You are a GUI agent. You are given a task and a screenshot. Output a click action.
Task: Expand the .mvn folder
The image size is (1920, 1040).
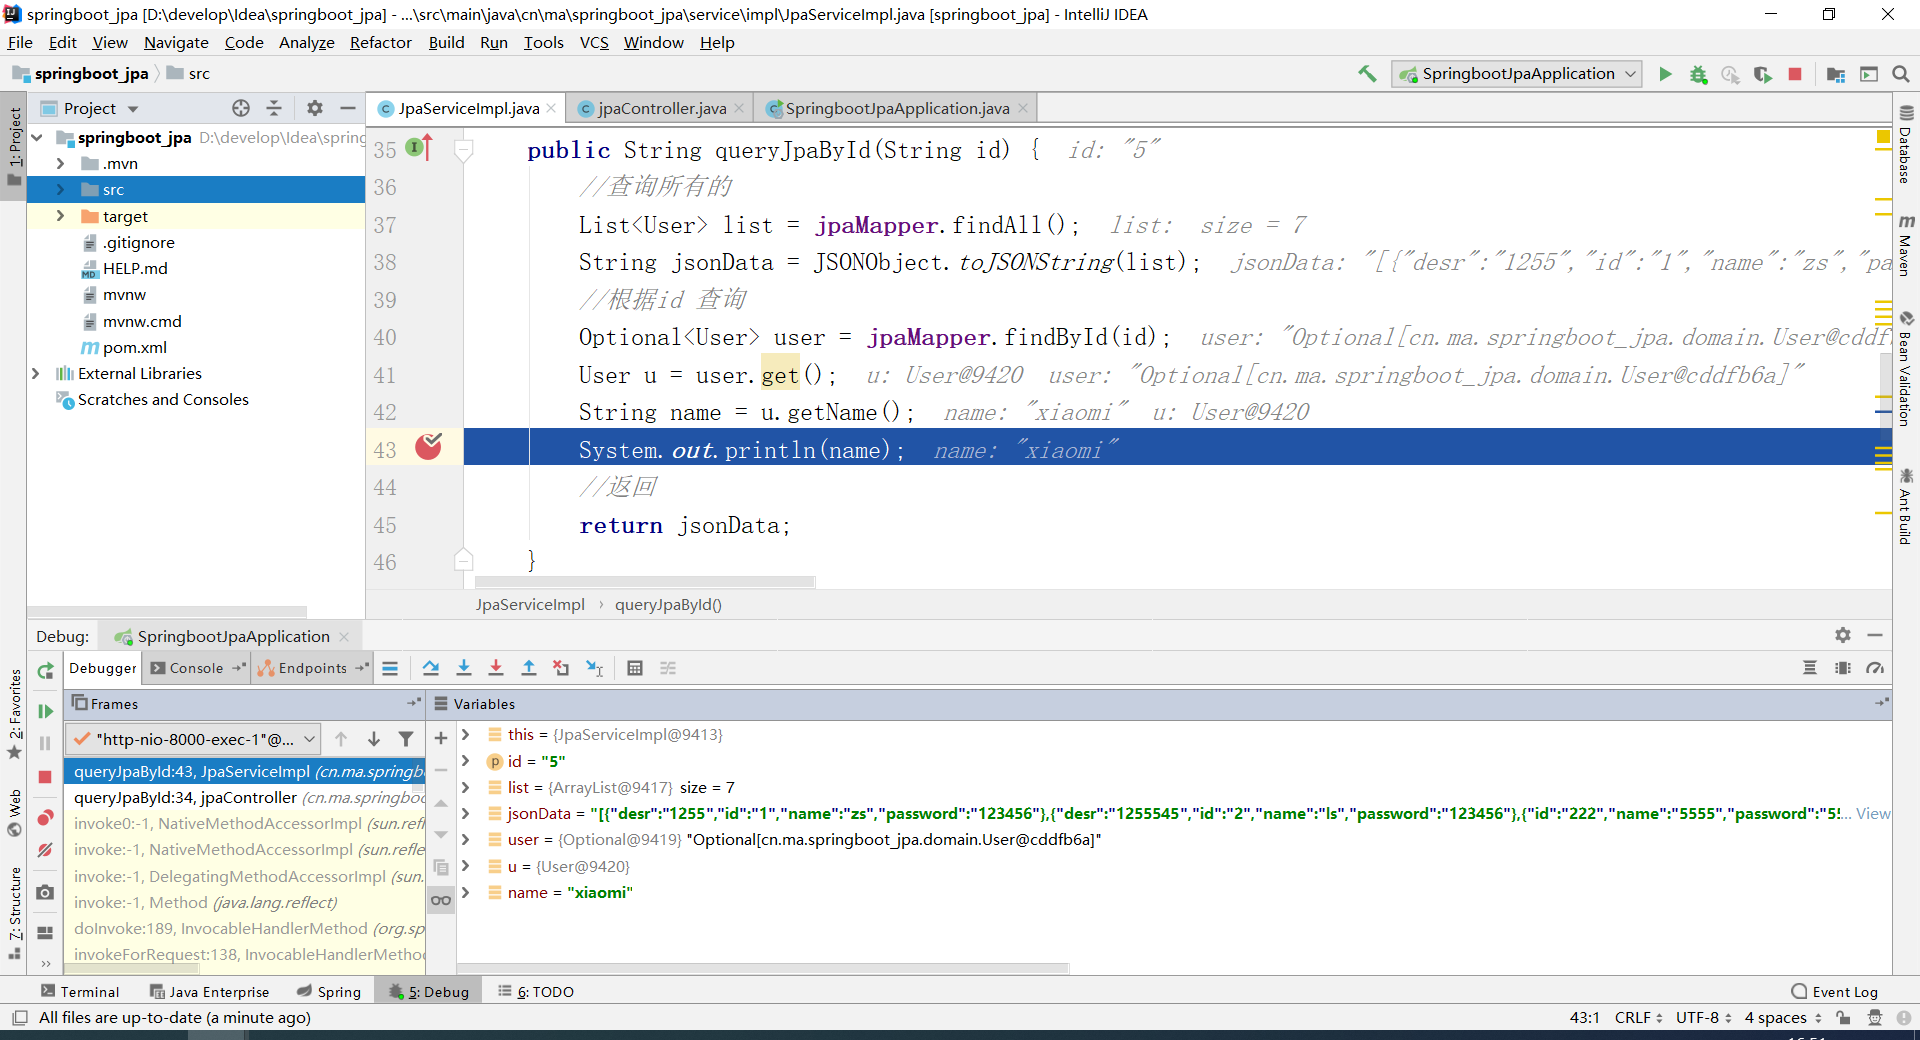[x=60, y=163]
